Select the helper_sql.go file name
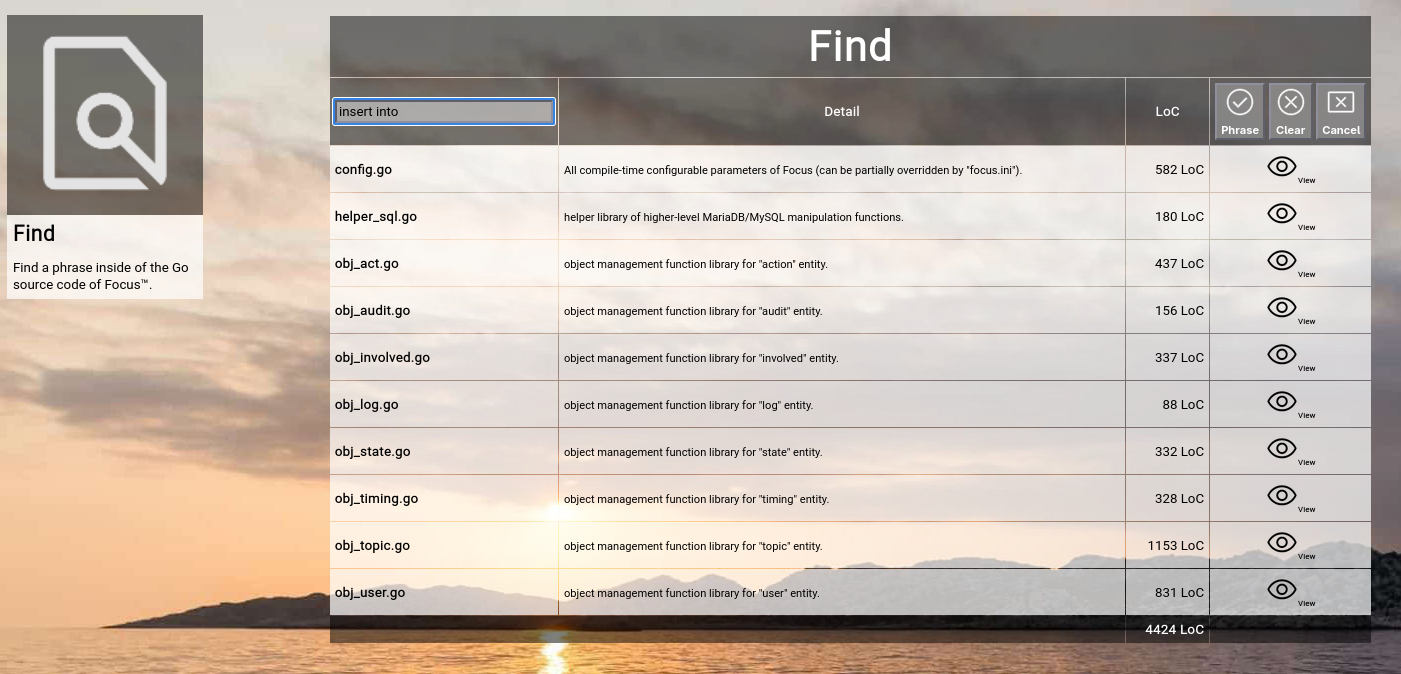Screen dimensions: 1401x674 (x=376, y=217)
